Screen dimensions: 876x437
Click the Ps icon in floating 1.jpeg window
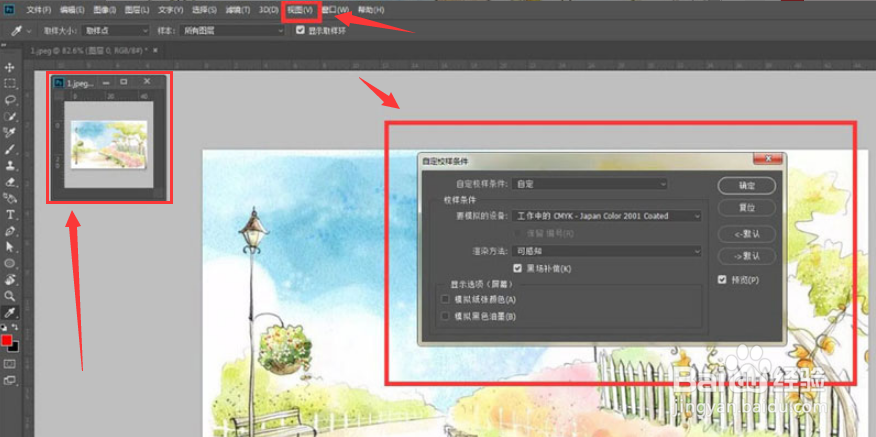[59, 83]
